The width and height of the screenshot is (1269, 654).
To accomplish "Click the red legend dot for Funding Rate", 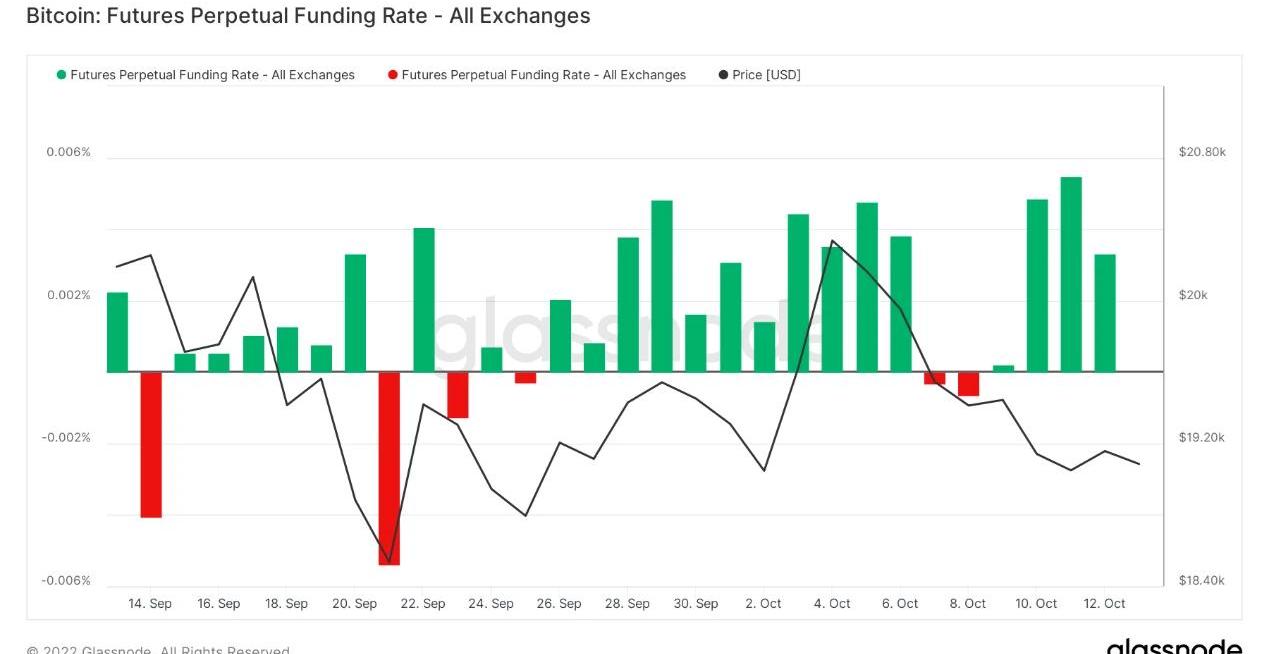I will [x=393, y=75].
